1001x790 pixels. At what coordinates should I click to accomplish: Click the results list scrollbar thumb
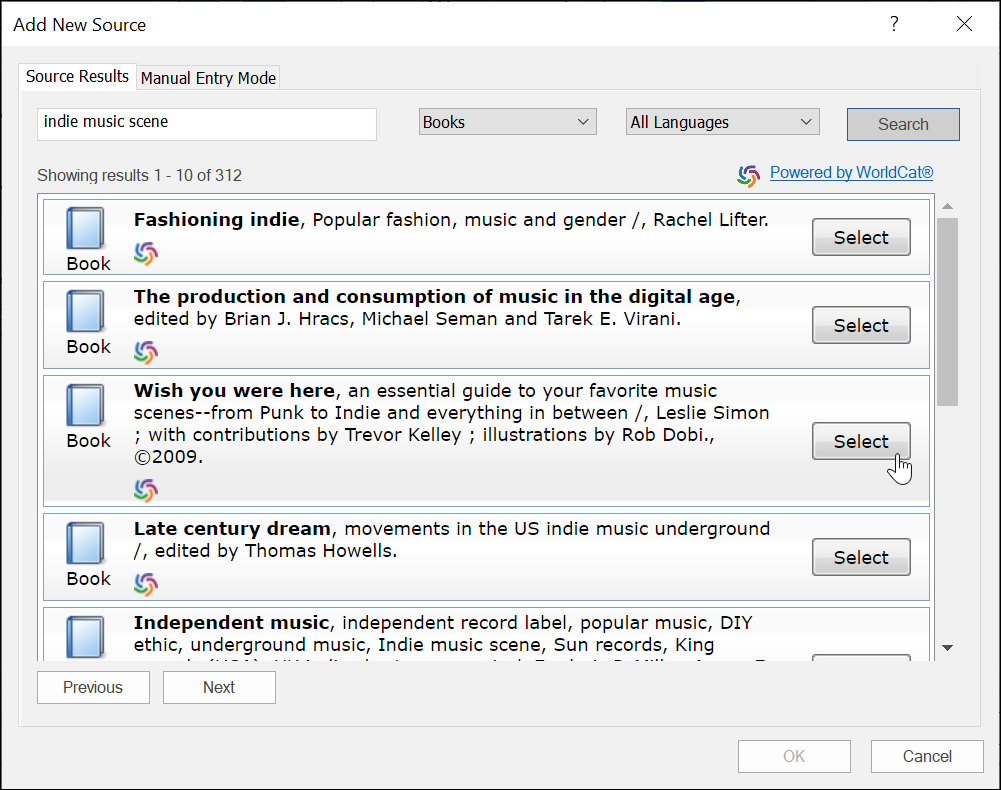947,310
